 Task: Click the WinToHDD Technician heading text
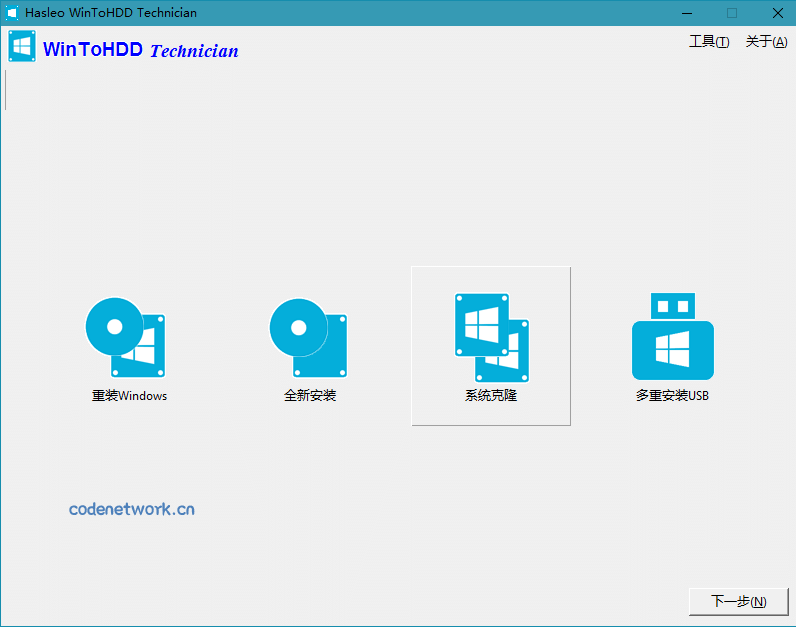141,50
